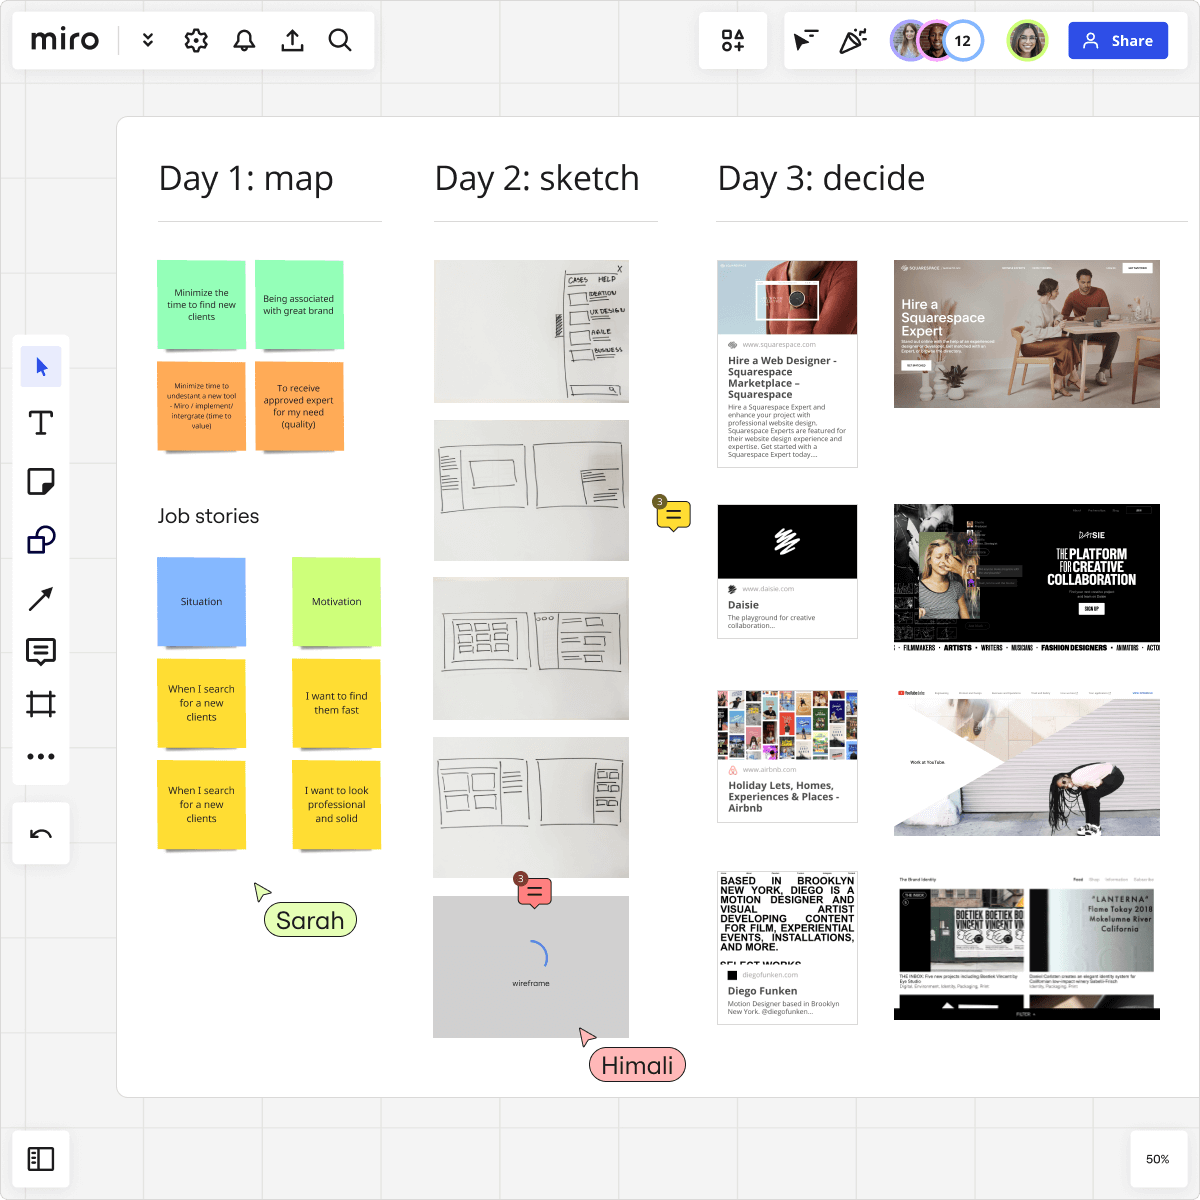Image resolution: width=1200 pixels, height=1200 pixels.
Task: Open board search magnifier
Action: point(340,40)
